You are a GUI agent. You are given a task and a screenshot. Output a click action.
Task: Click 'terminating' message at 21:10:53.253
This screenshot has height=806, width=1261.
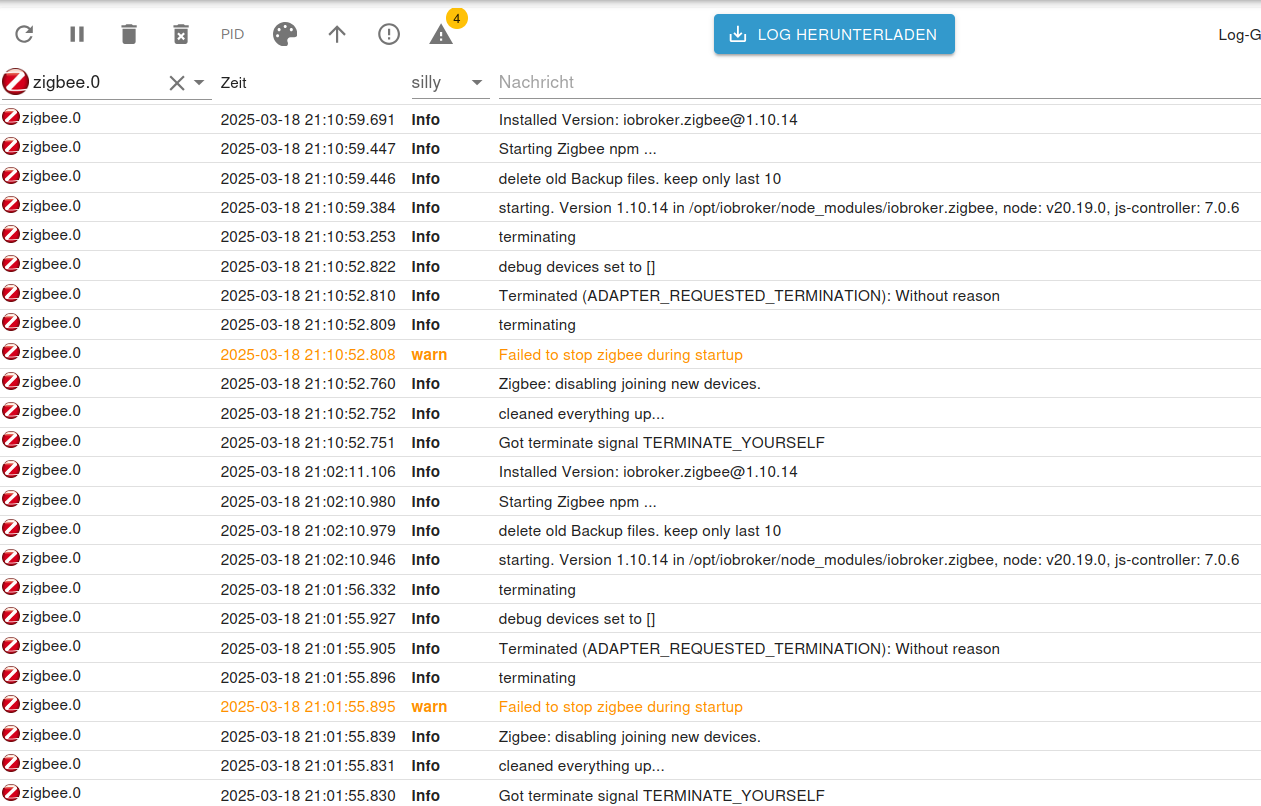point(537,237)
